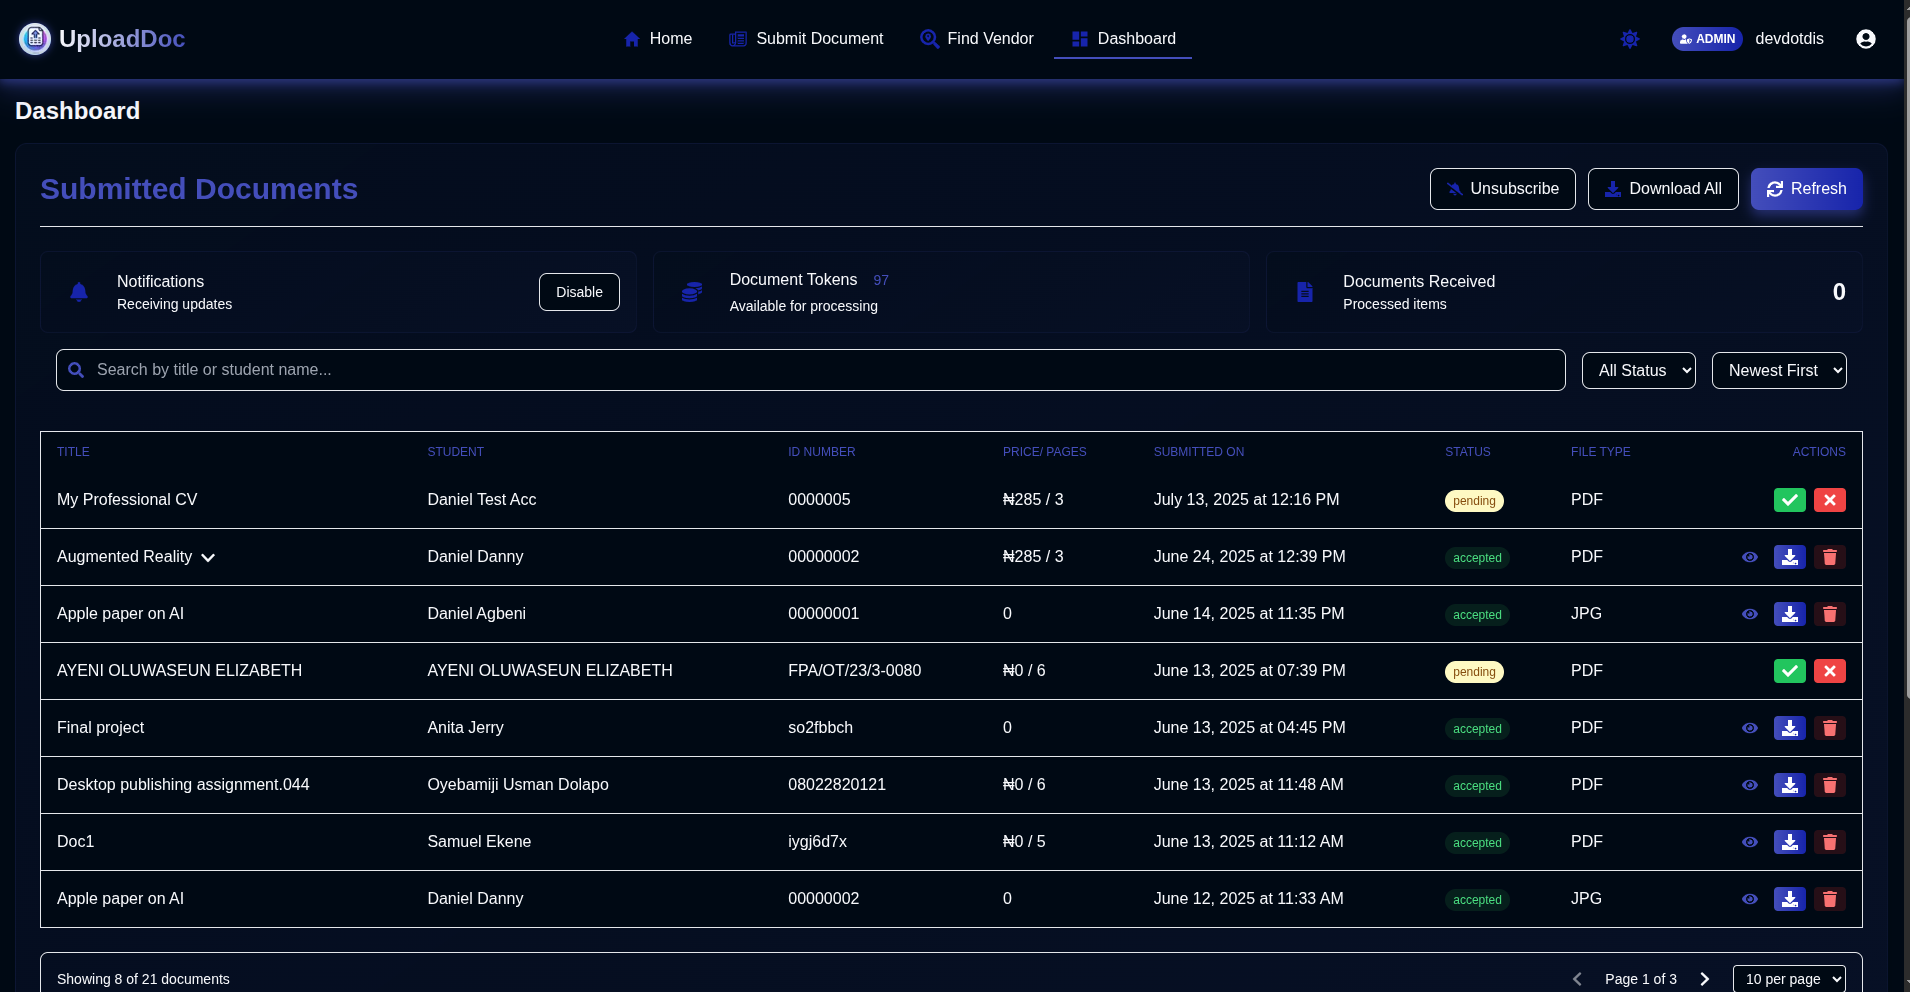This screenshot has width=1910, height=992.
Task: Go to previous page arrow
Action: pyautogui.click(x=1577, y=979)
